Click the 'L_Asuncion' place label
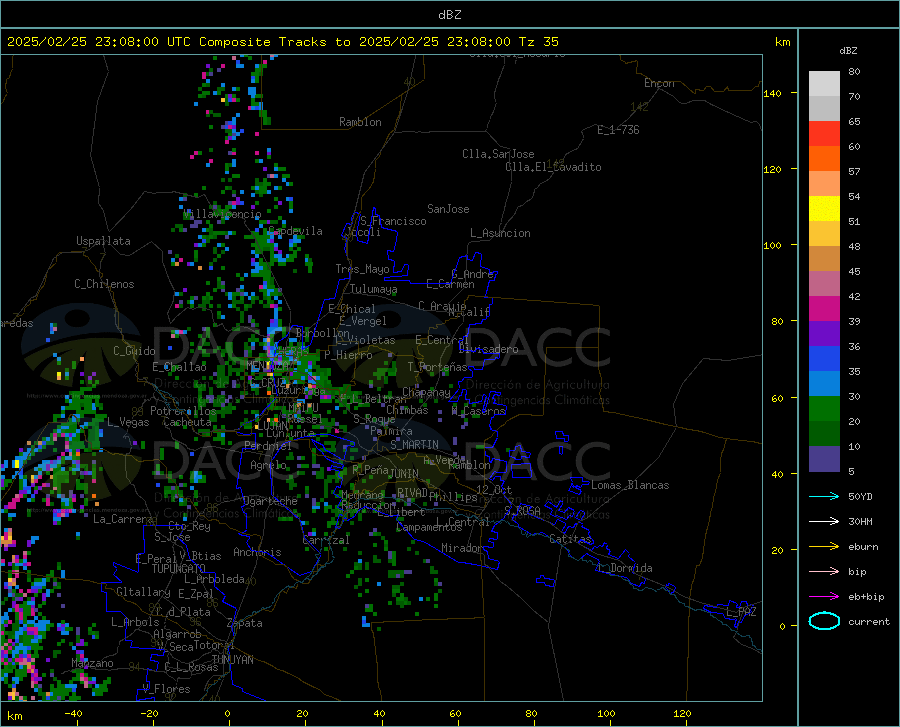This screenshot has width=900, height=727. [x=500, y=233]
